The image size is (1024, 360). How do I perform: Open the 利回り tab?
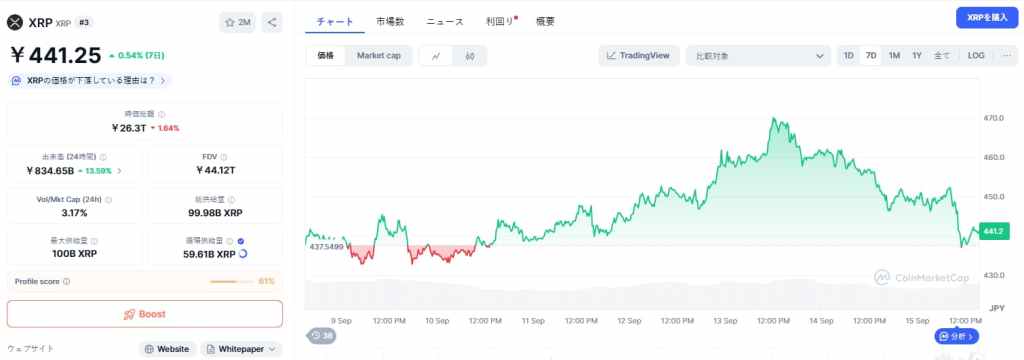(500, 22)
